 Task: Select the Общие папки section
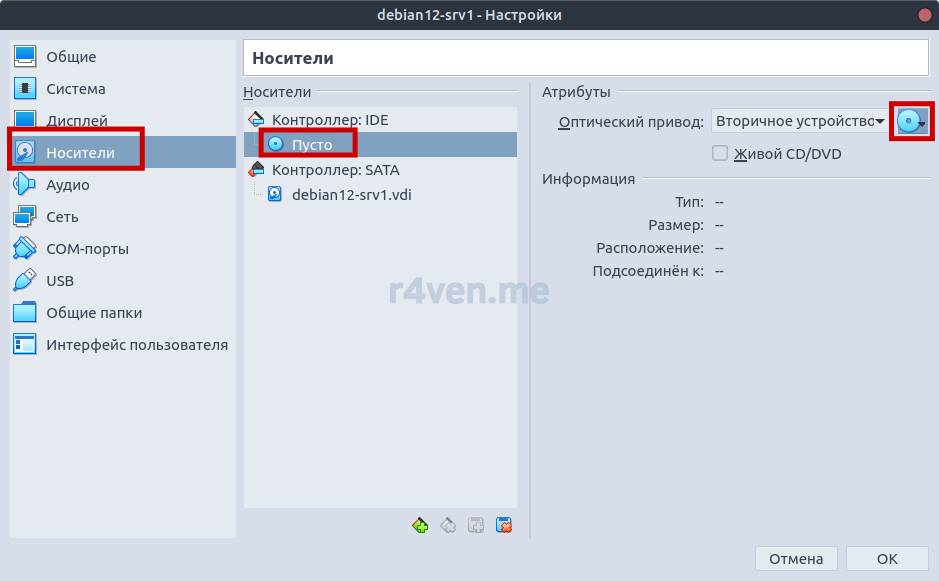pyautogui.click(x=93, y=313)
